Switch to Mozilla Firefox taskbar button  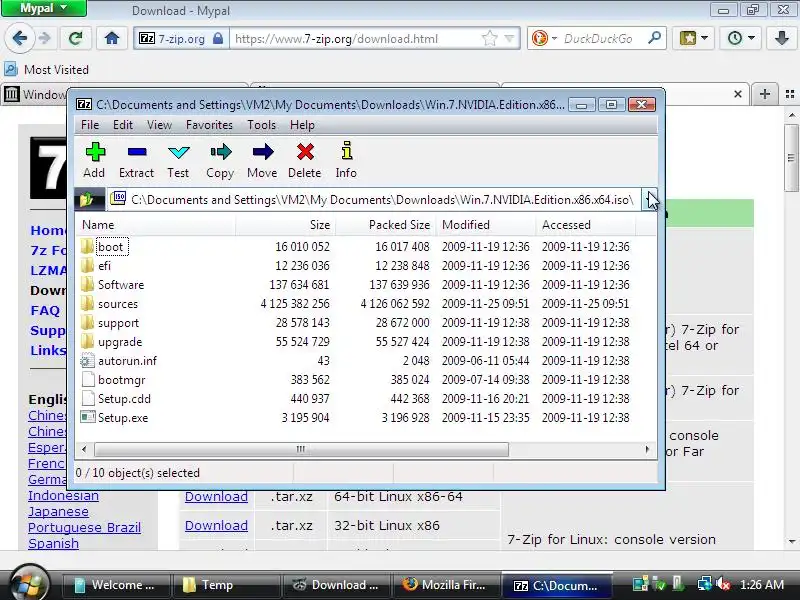(x=445, y=585)
